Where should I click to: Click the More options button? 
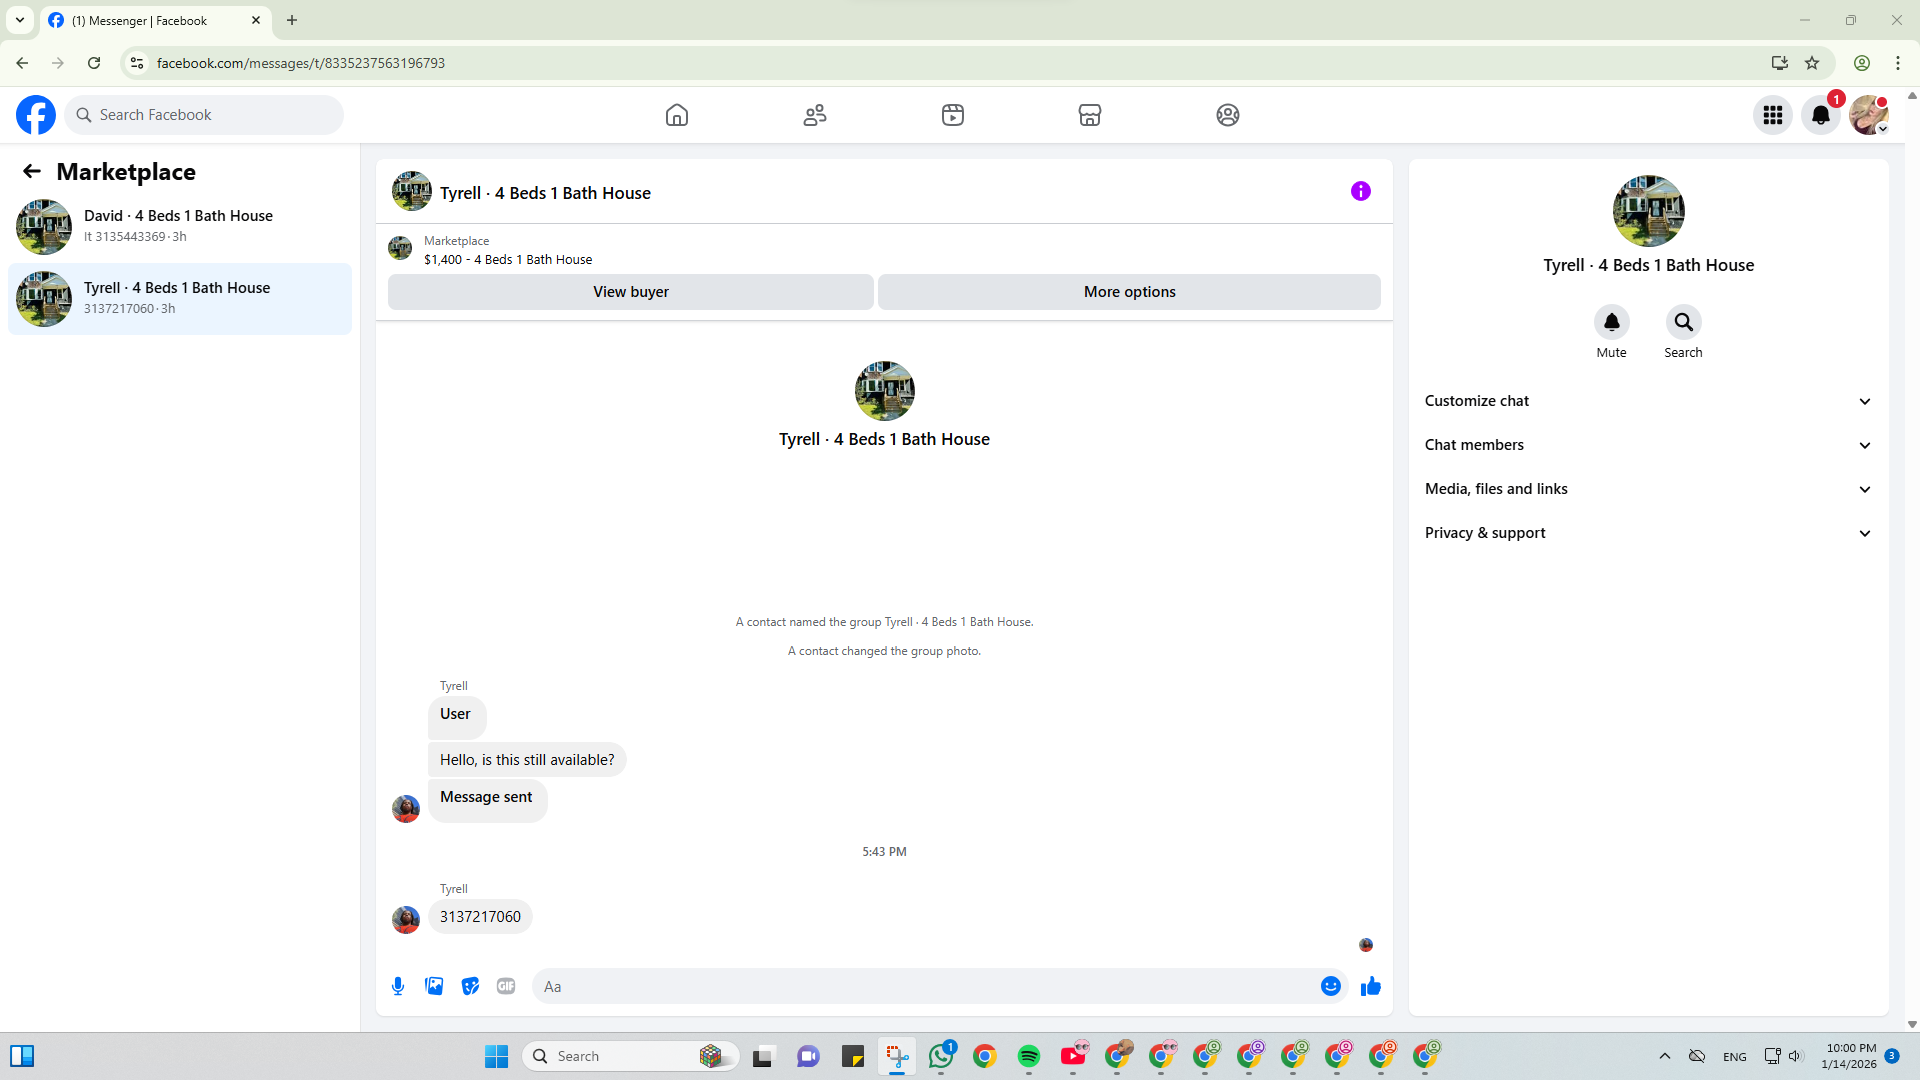point(1129,292)
